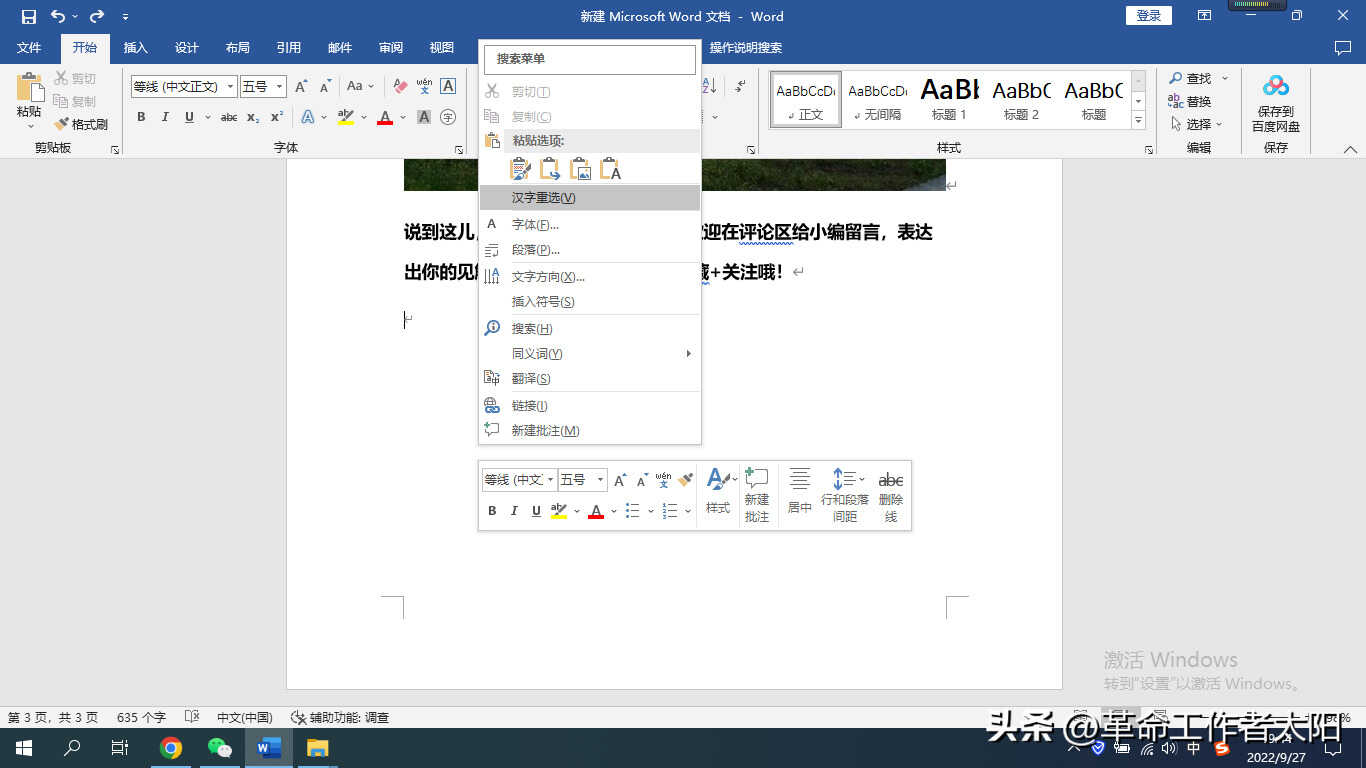Choose Picture paste option icon

[580, 169]
